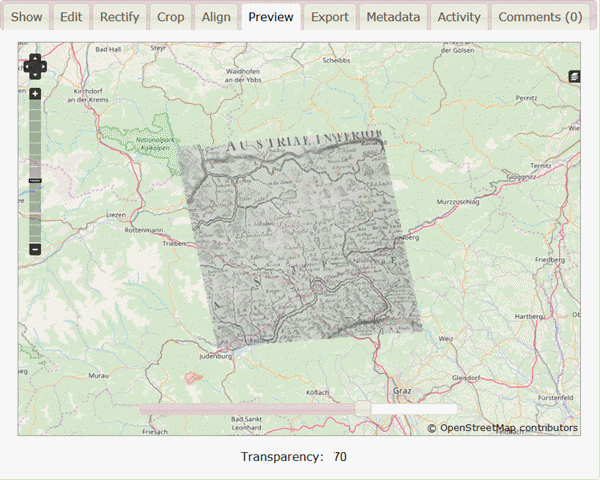Click the white end of transparency track
Screen dimensions: 600x480
414,409
